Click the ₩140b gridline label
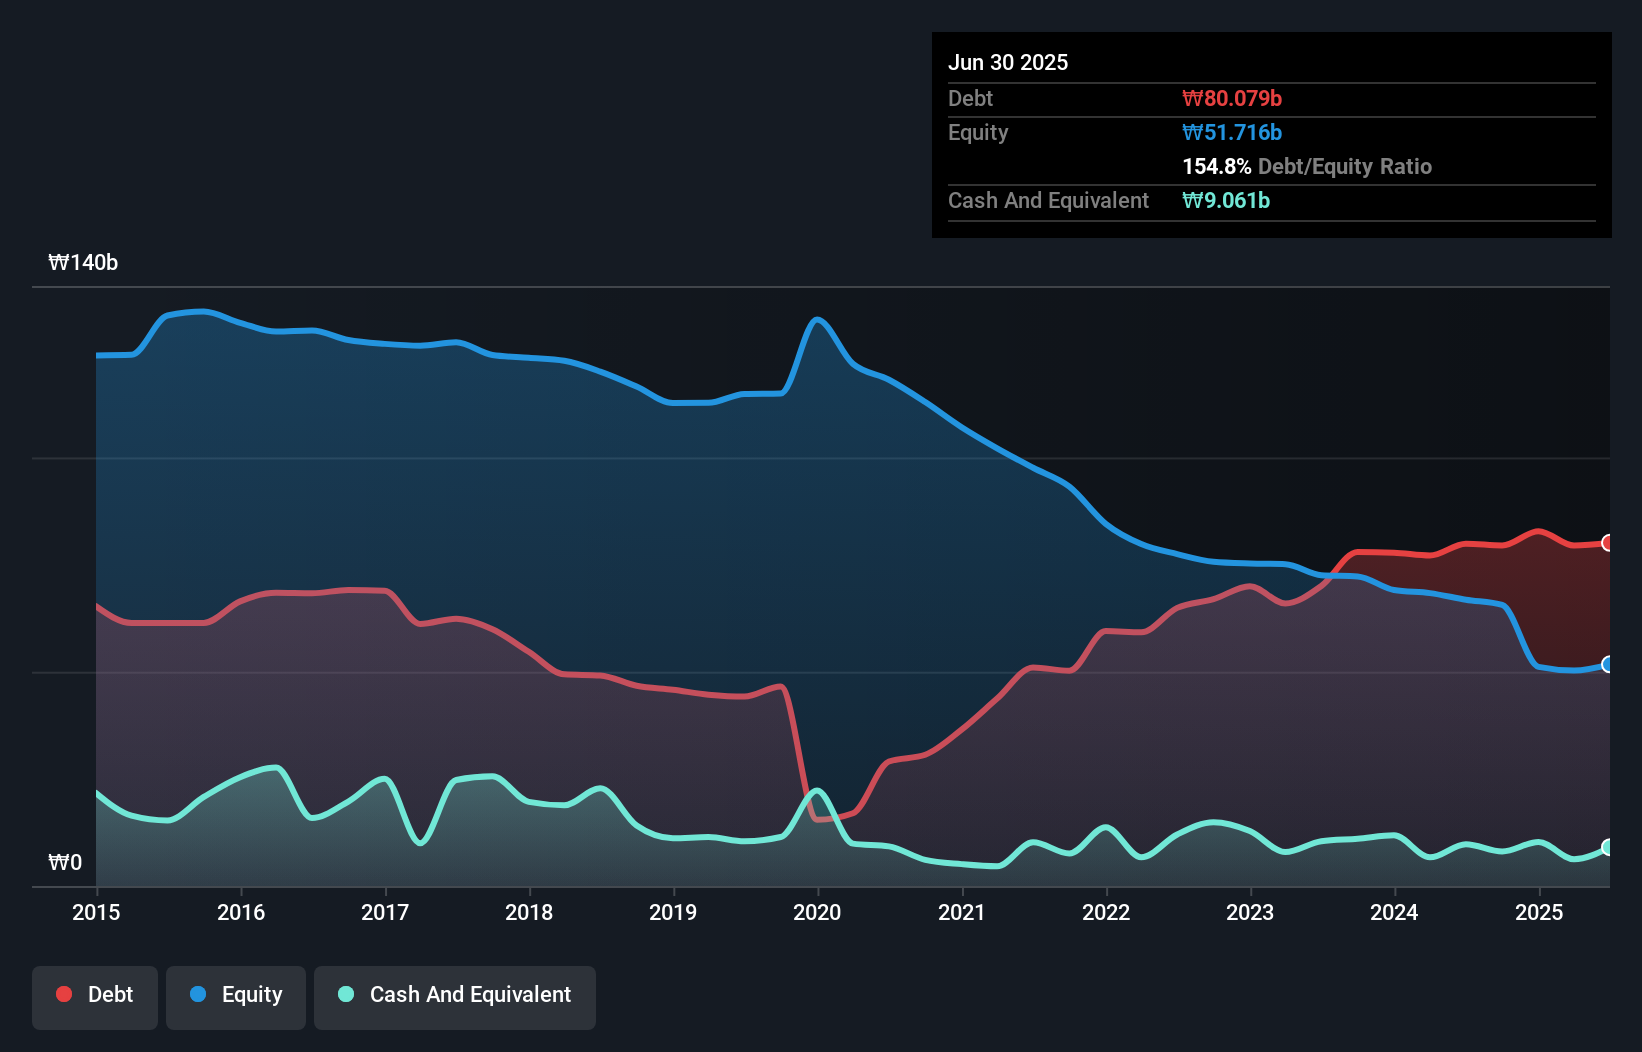The image size is (1642, 1052). click(x=84, y=263)
